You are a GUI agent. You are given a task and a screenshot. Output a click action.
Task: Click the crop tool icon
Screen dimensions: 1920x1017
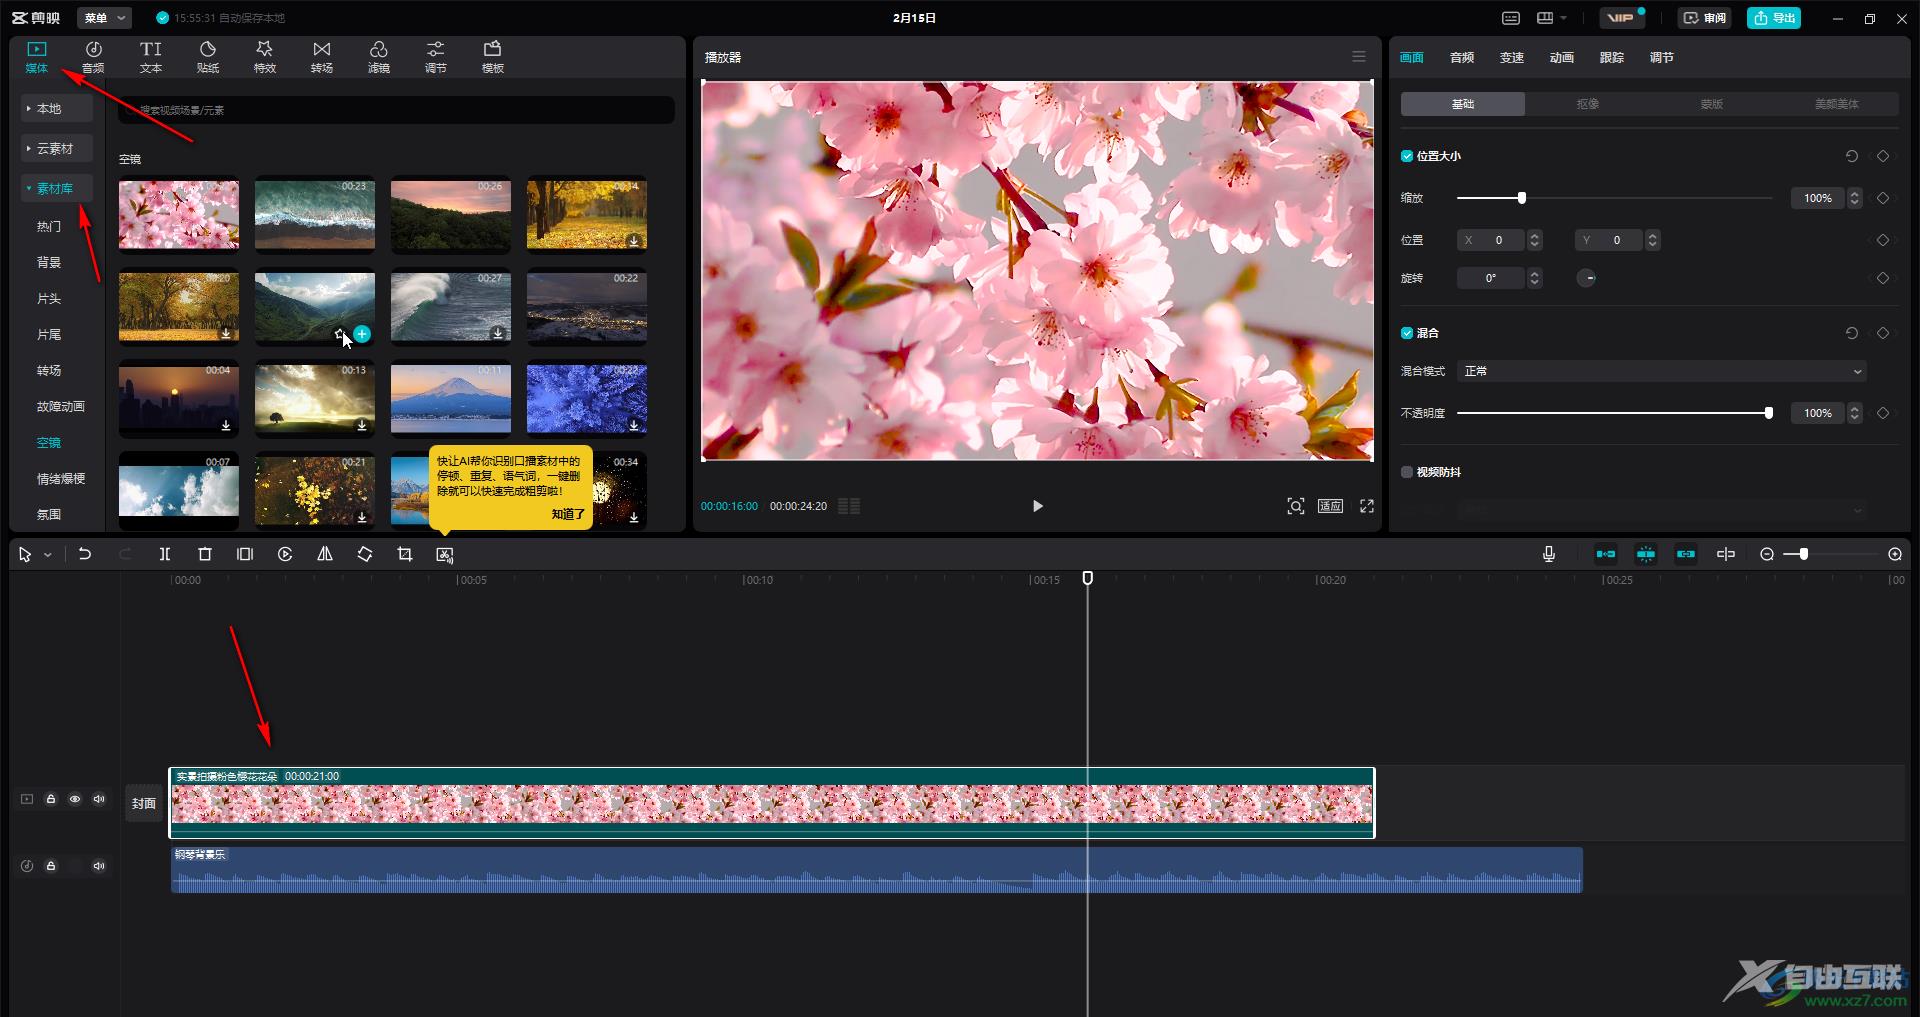pos(405,554)
